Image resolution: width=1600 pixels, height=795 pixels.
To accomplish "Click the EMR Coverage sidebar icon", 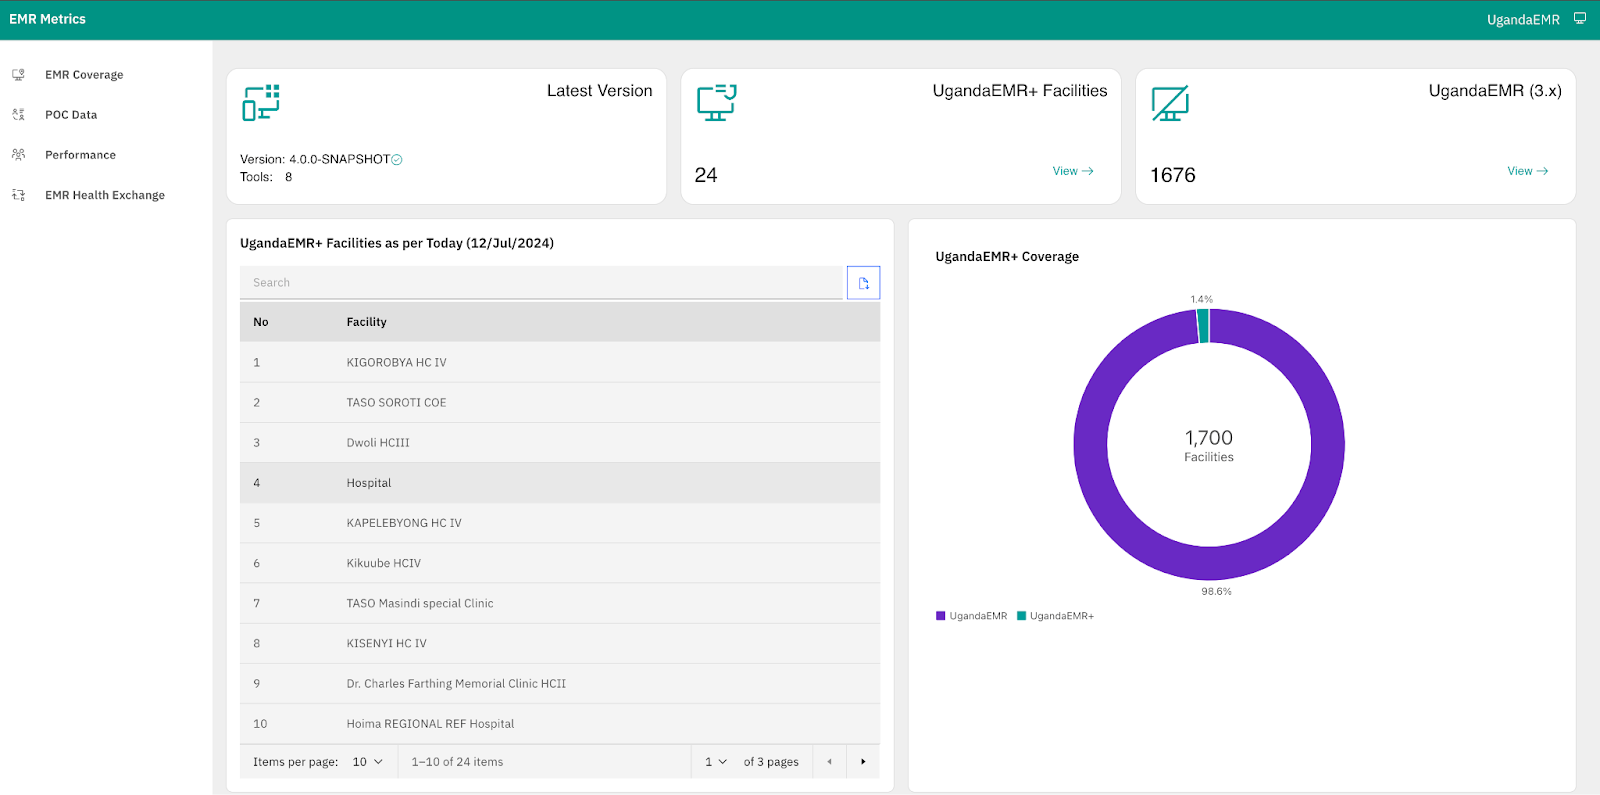I will click(x=18, y=75).
